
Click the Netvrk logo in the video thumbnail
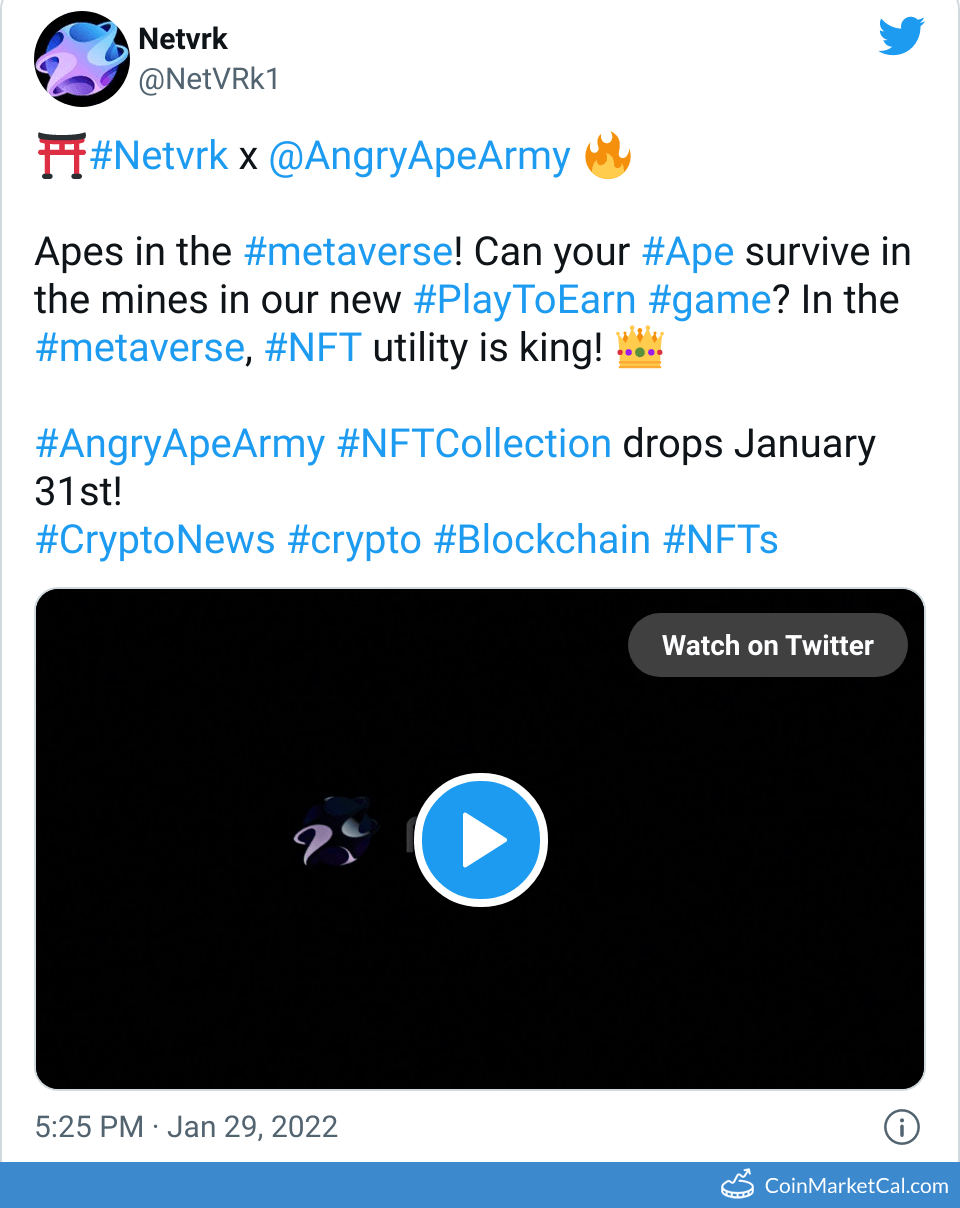tap(336, 832)
